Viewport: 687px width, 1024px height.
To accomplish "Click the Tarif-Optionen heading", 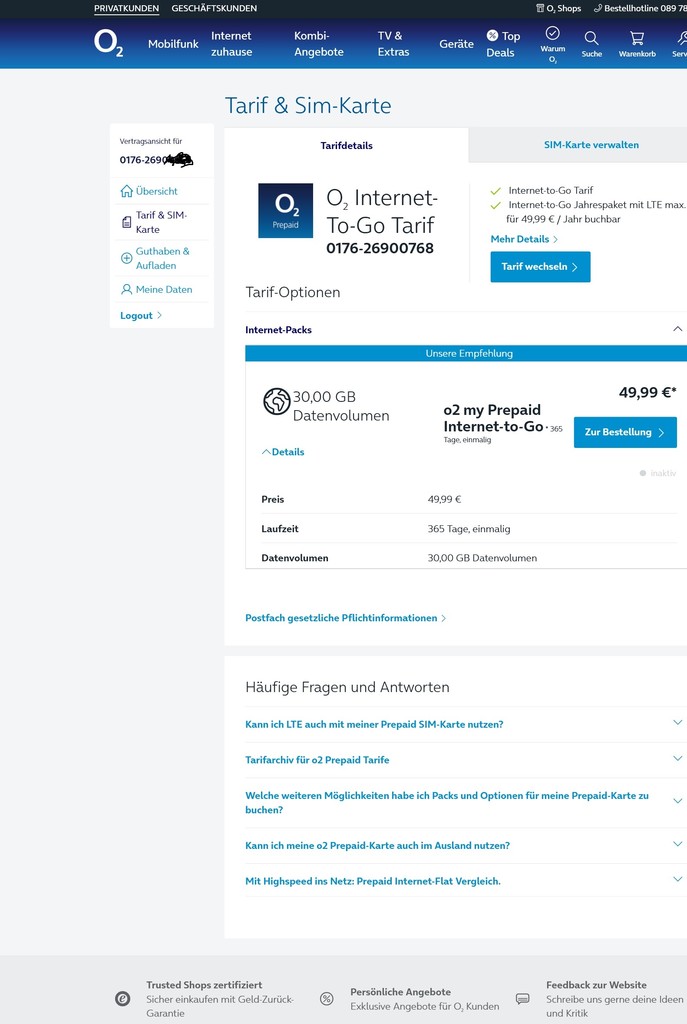I will [x=293, y=292].
